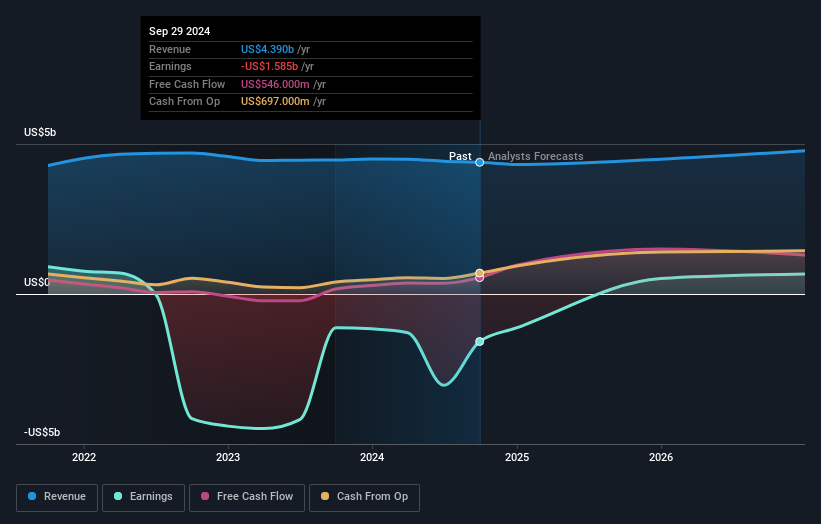Select the 2022 x-axis label
This screenshot has width=821, height=524.
[x=84, y=457]
